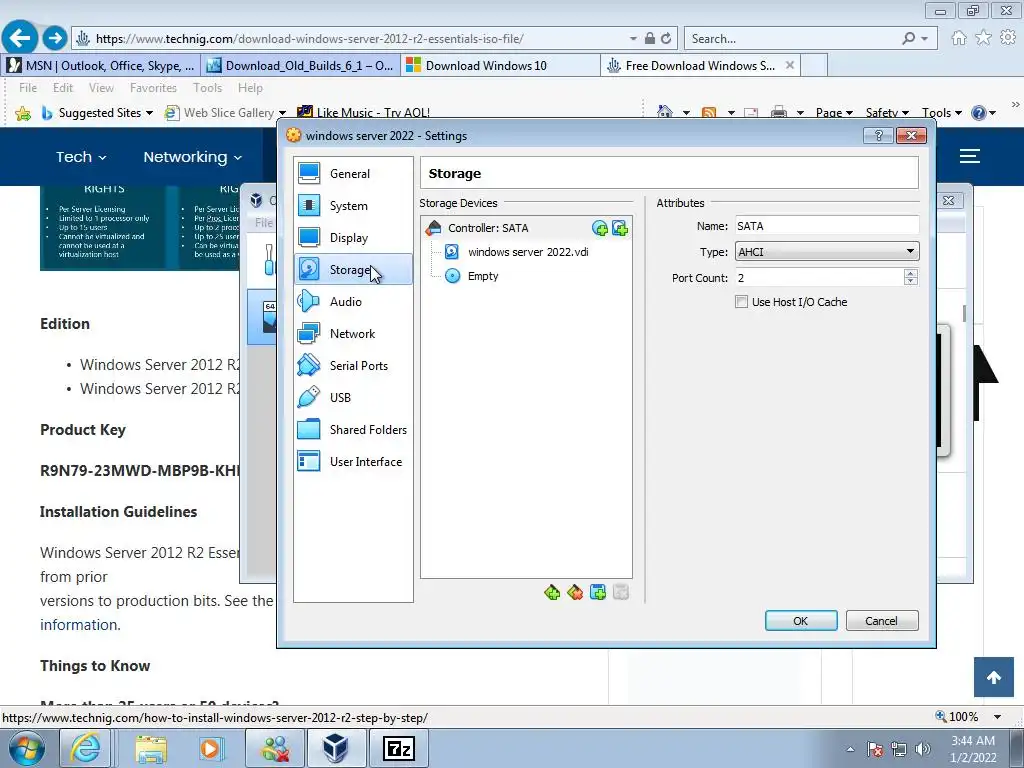Switch to MSN Outlook tab
Viewport: 1024px width, 768px height.
[101, 65]
